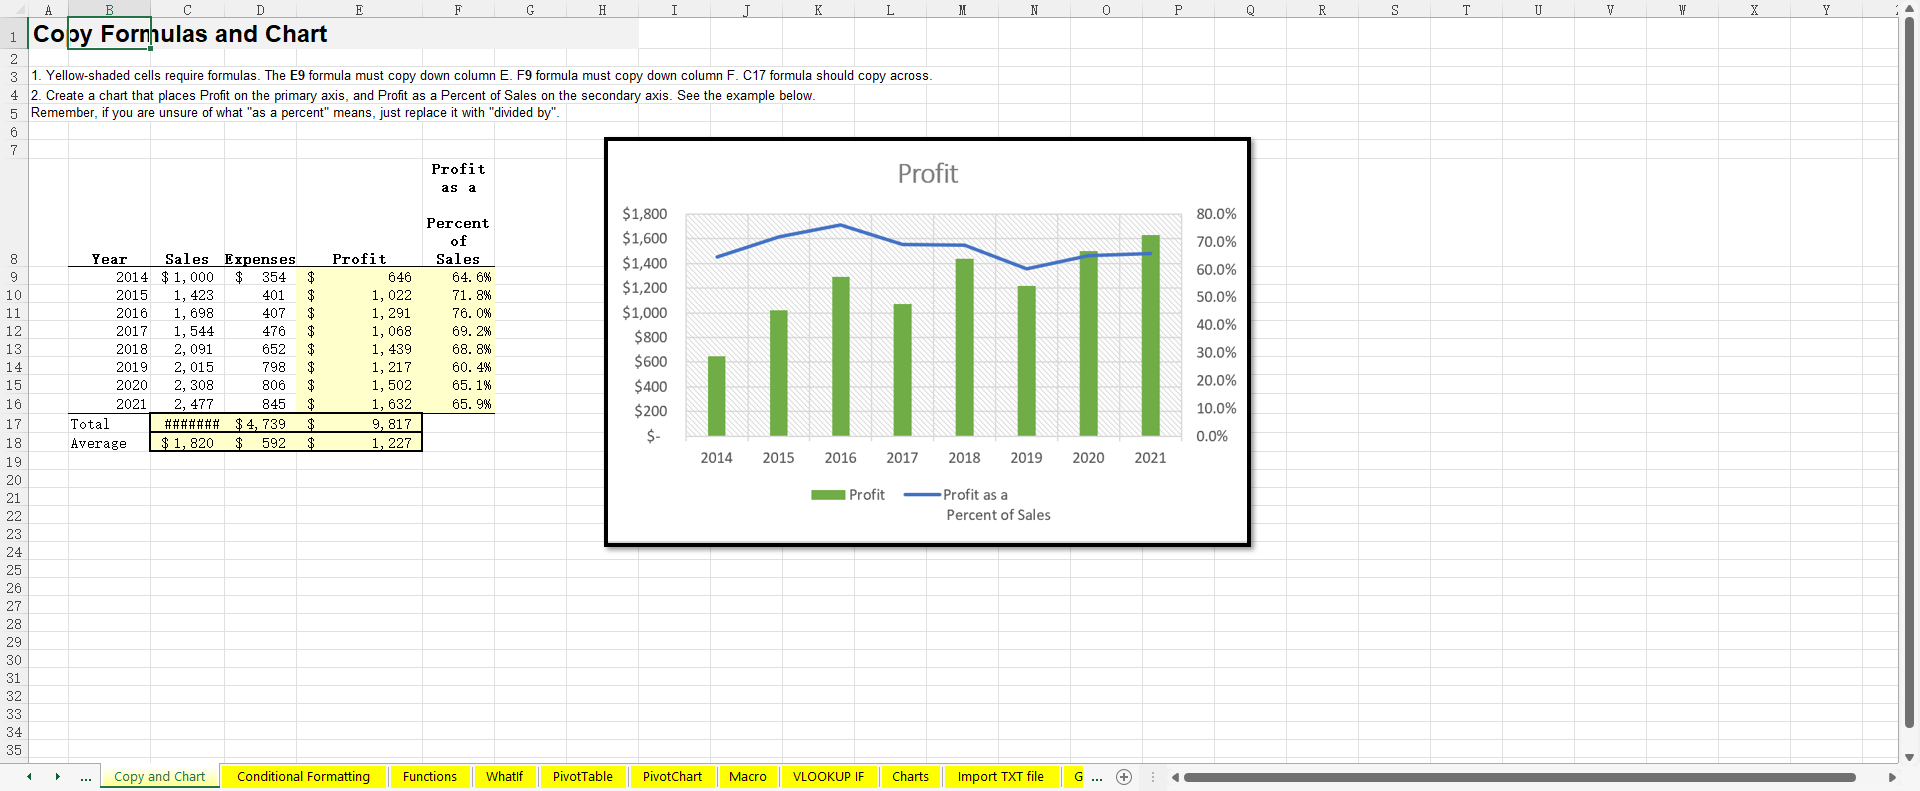Click the vertical scrollbar thumb
The height and width of the screenshot is (791, 1920).
pos(1909,372)
